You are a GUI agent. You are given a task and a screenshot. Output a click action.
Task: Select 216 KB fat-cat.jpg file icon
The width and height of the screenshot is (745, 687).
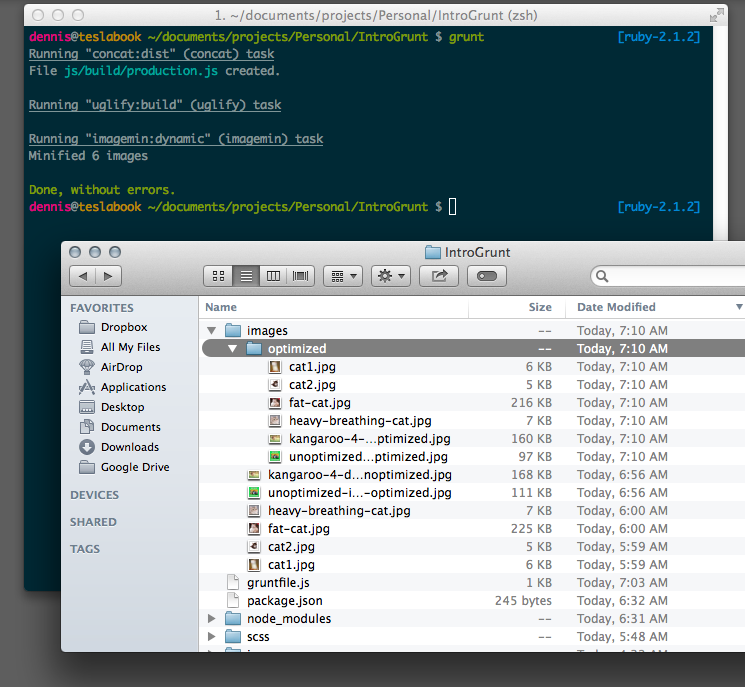click(275, 403)
